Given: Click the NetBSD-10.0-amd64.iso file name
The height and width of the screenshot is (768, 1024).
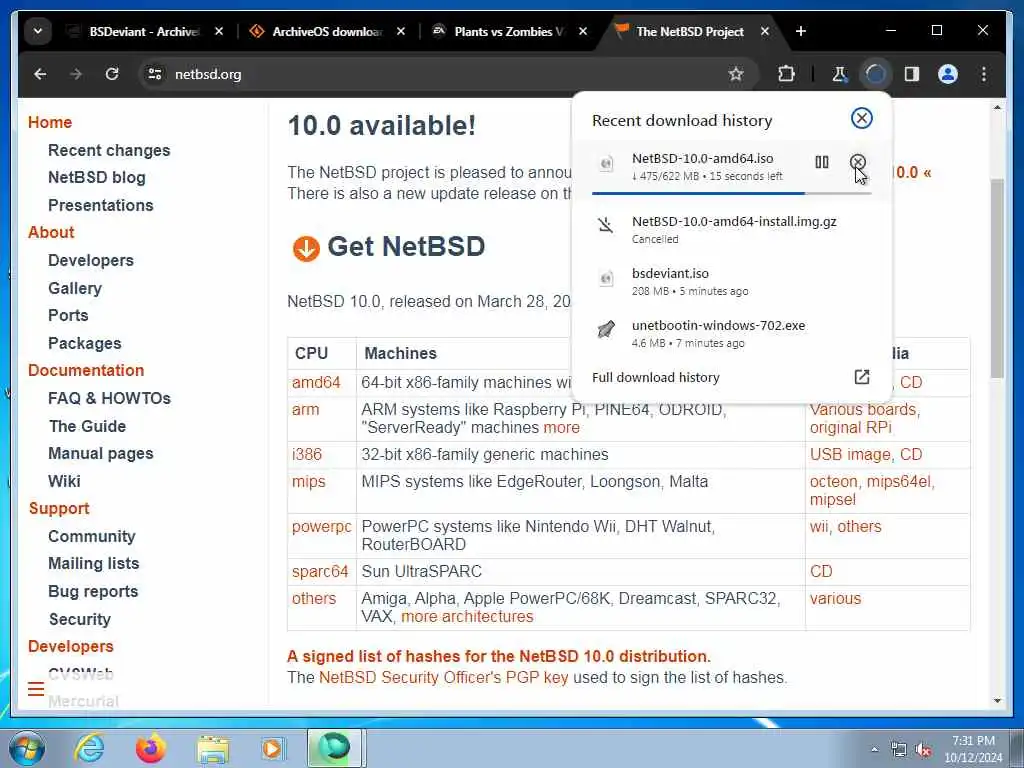Looking at the screenshot, I should point(702,158).
